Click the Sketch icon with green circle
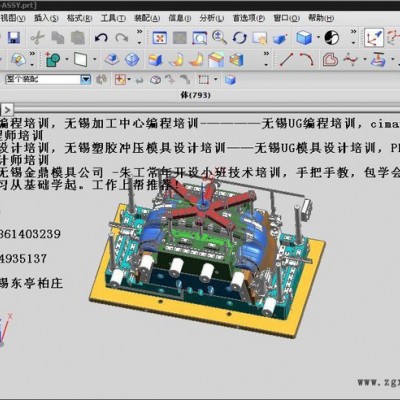 (52, 60)
